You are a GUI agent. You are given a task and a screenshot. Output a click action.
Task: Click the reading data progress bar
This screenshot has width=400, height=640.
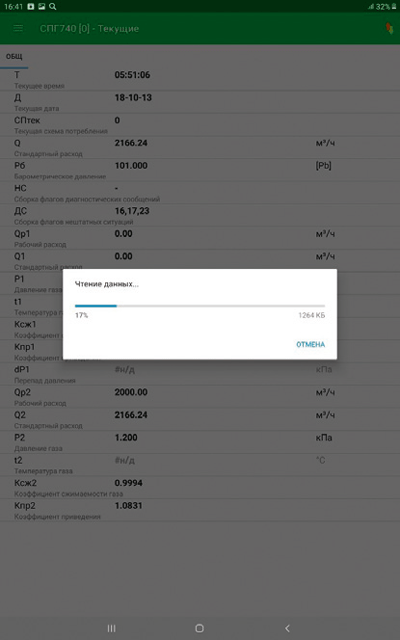200,305
